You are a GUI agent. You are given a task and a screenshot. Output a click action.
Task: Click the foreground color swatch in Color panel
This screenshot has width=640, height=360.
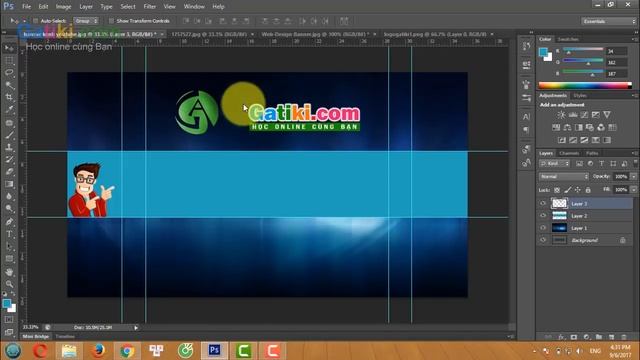[x=543, y=52]
